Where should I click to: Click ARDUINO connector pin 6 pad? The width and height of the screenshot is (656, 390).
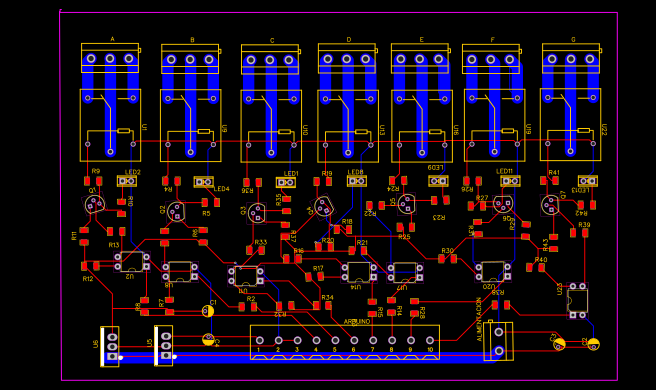[354, 340]
